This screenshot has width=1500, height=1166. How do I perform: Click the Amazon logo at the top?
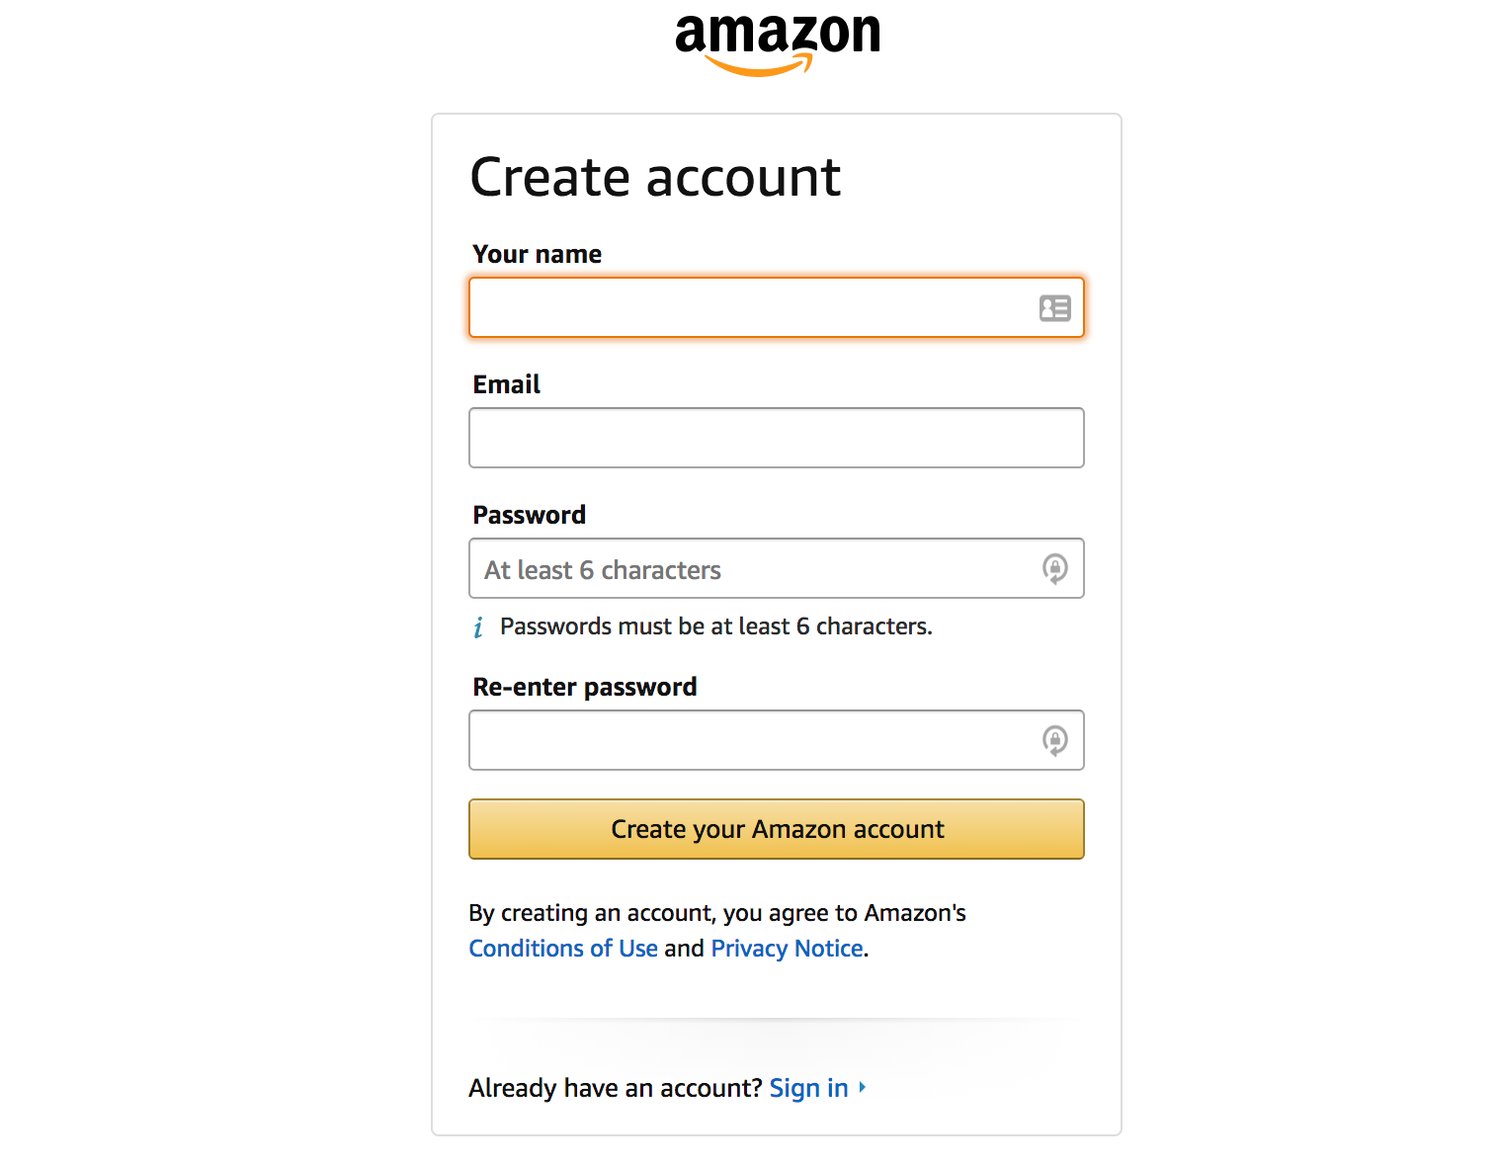[x=777, y=42]
